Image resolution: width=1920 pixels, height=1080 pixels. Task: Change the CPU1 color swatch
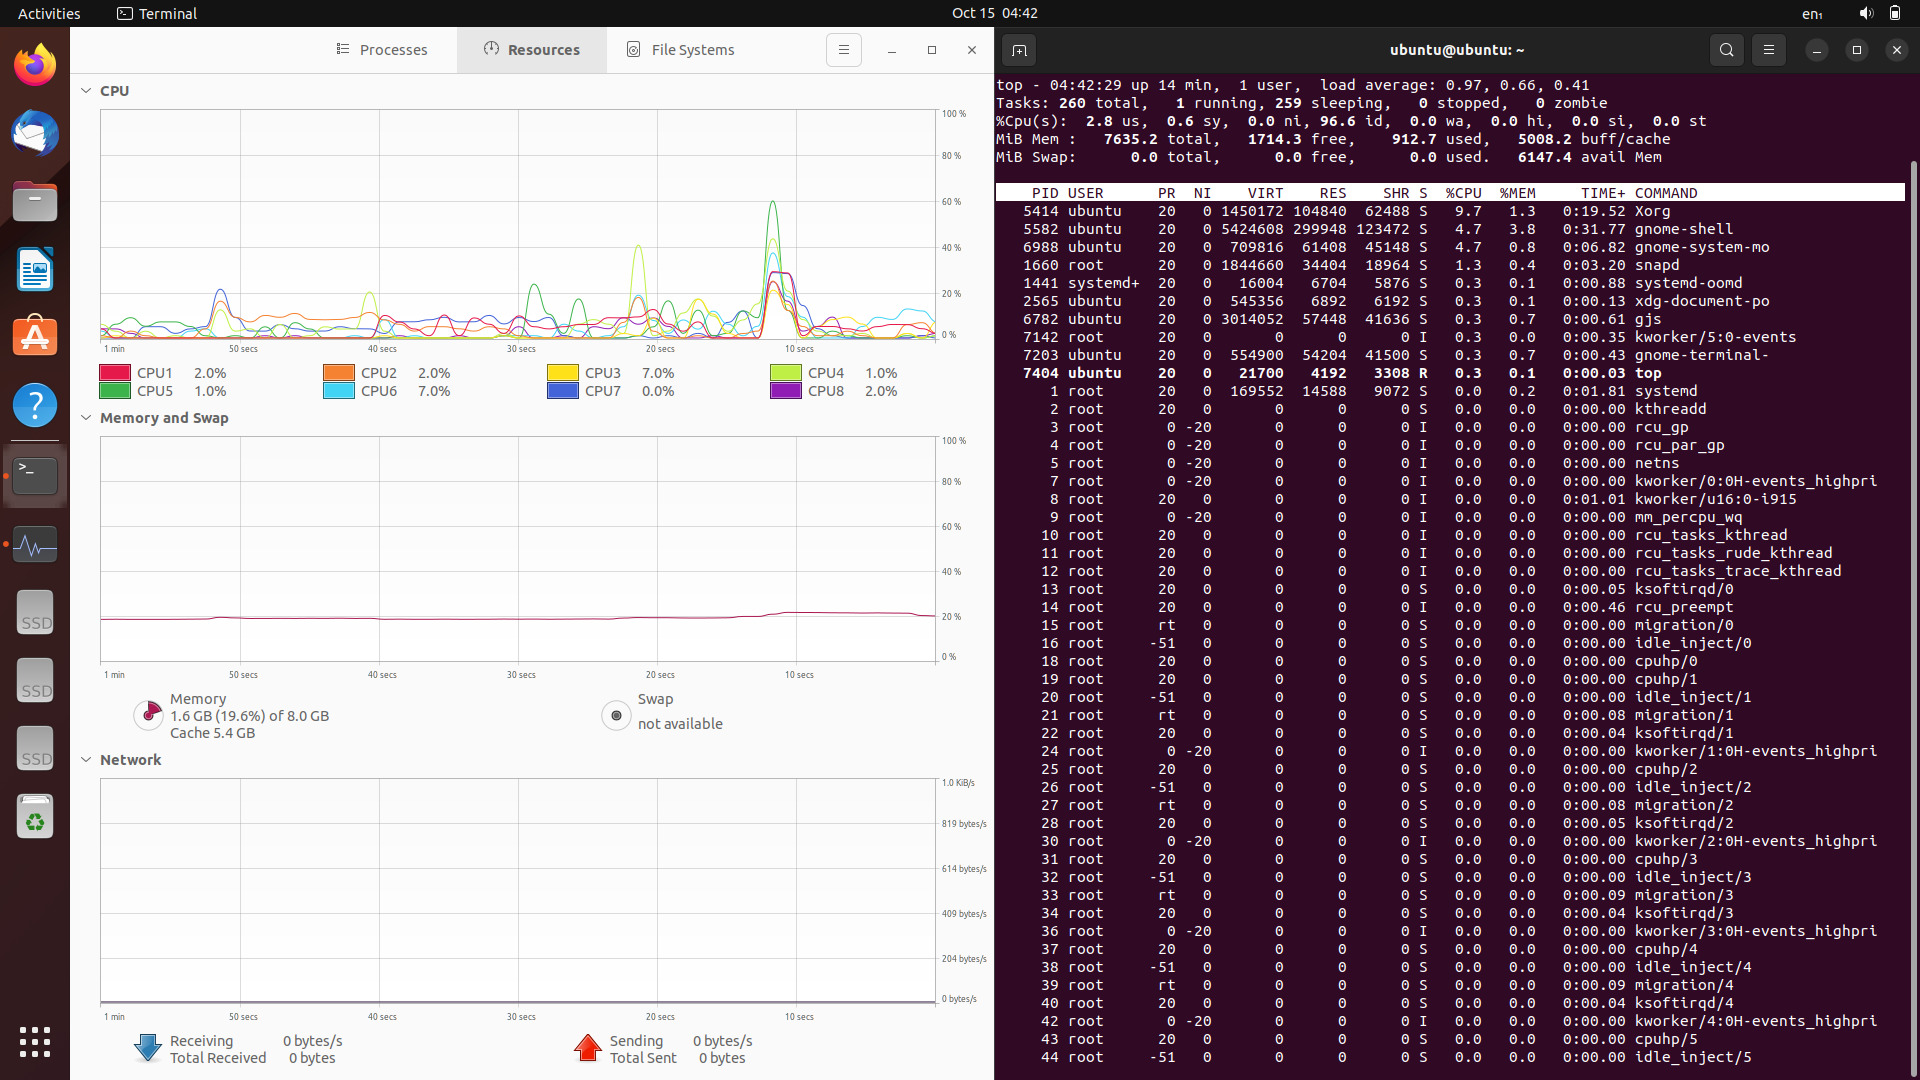pos(115,373)
